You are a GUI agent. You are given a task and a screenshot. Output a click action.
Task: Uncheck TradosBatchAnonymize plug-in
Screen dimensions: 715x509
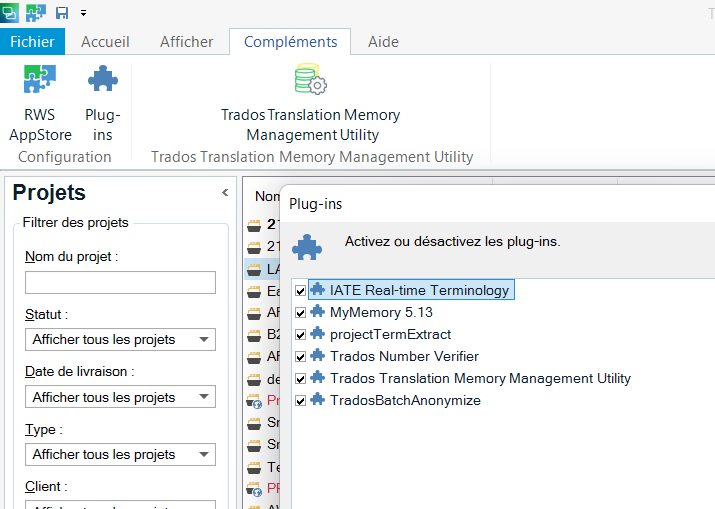click(300, 400)
